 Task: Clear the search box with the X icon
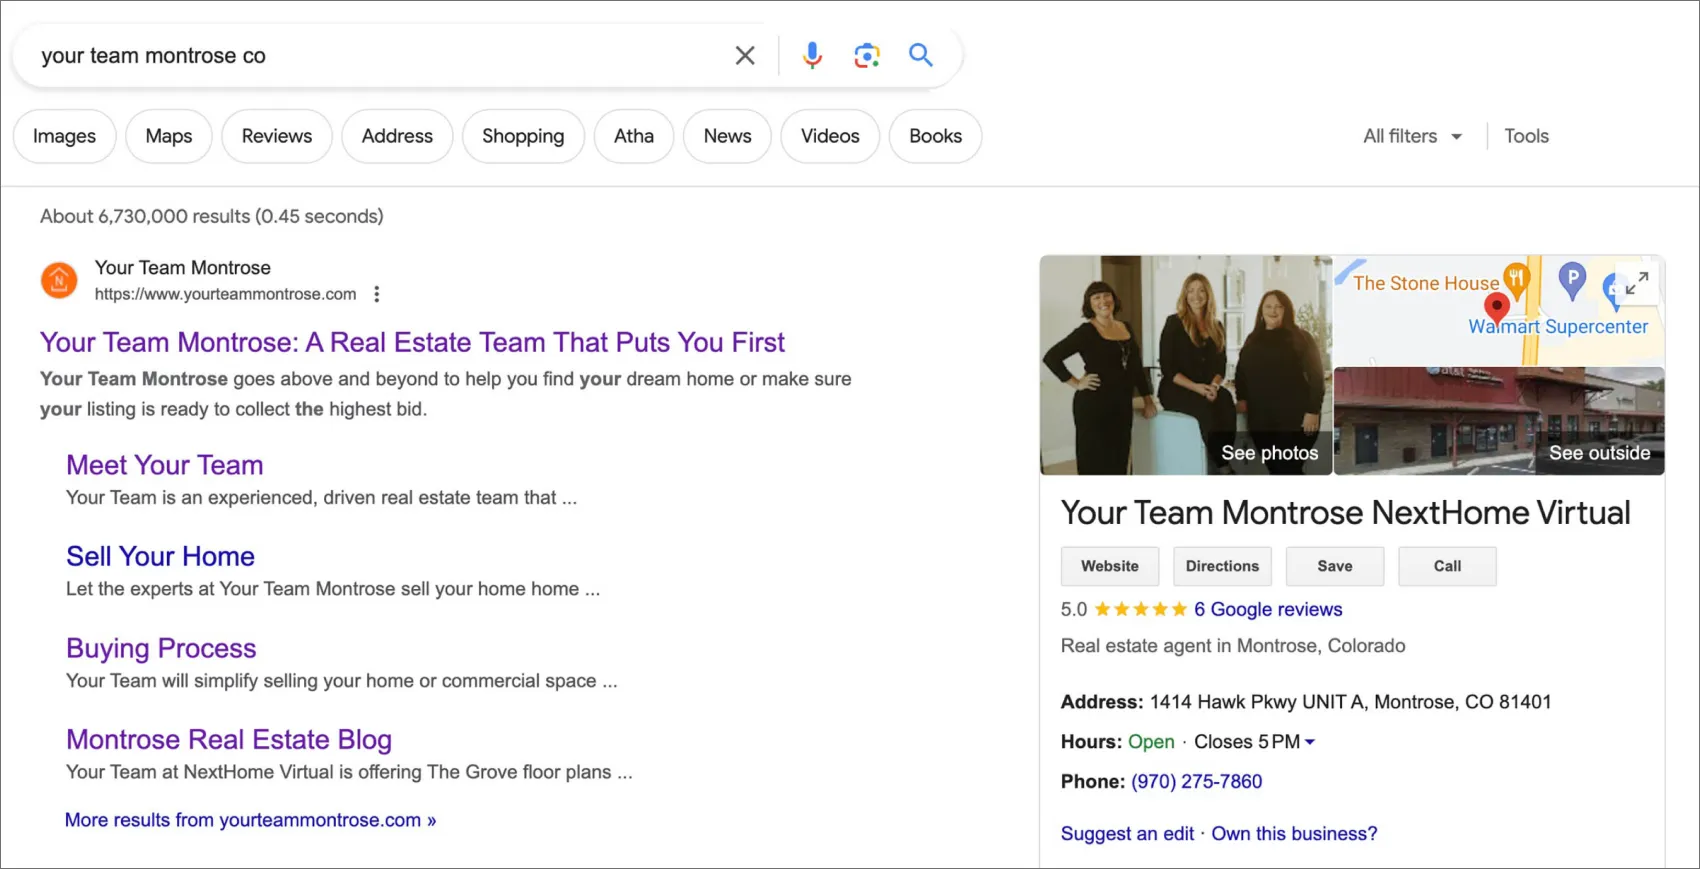tap(745, 56)
